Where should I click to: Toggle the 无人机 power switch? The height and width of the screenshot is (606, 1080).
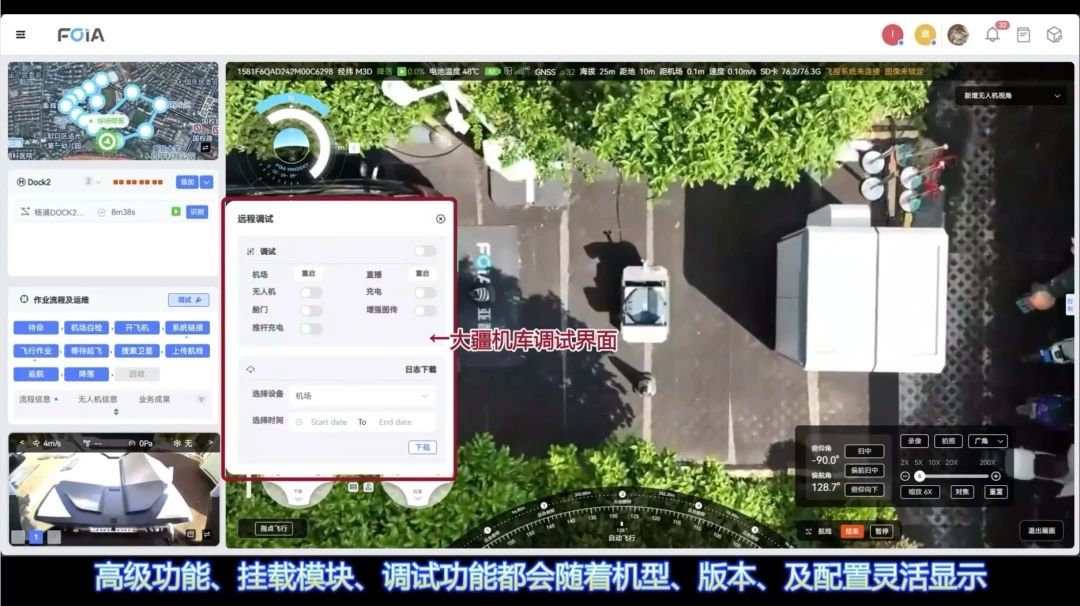311,292
